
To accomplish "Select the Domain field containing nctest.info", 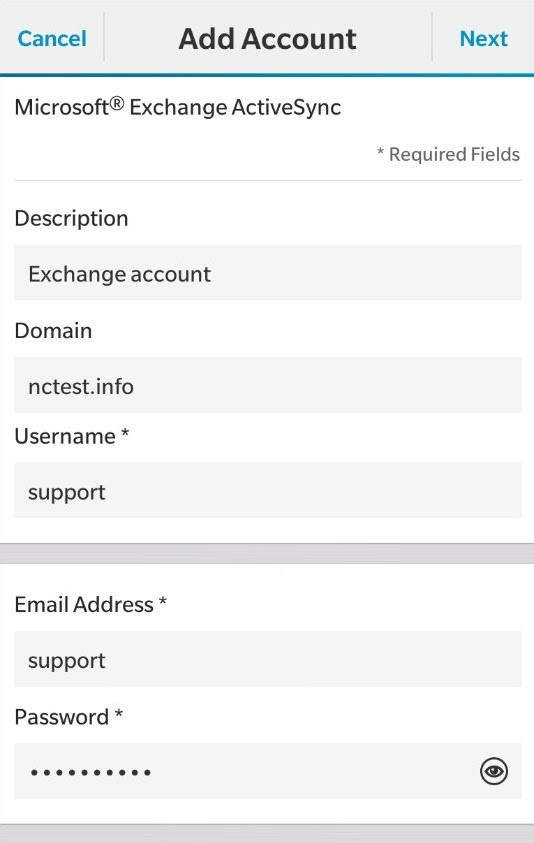I will [268, 385].
